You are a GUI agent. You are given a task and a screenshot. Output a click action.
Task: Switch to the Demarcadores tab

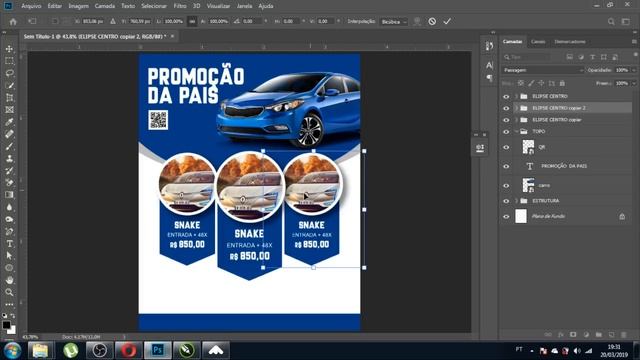pos(570,42)
